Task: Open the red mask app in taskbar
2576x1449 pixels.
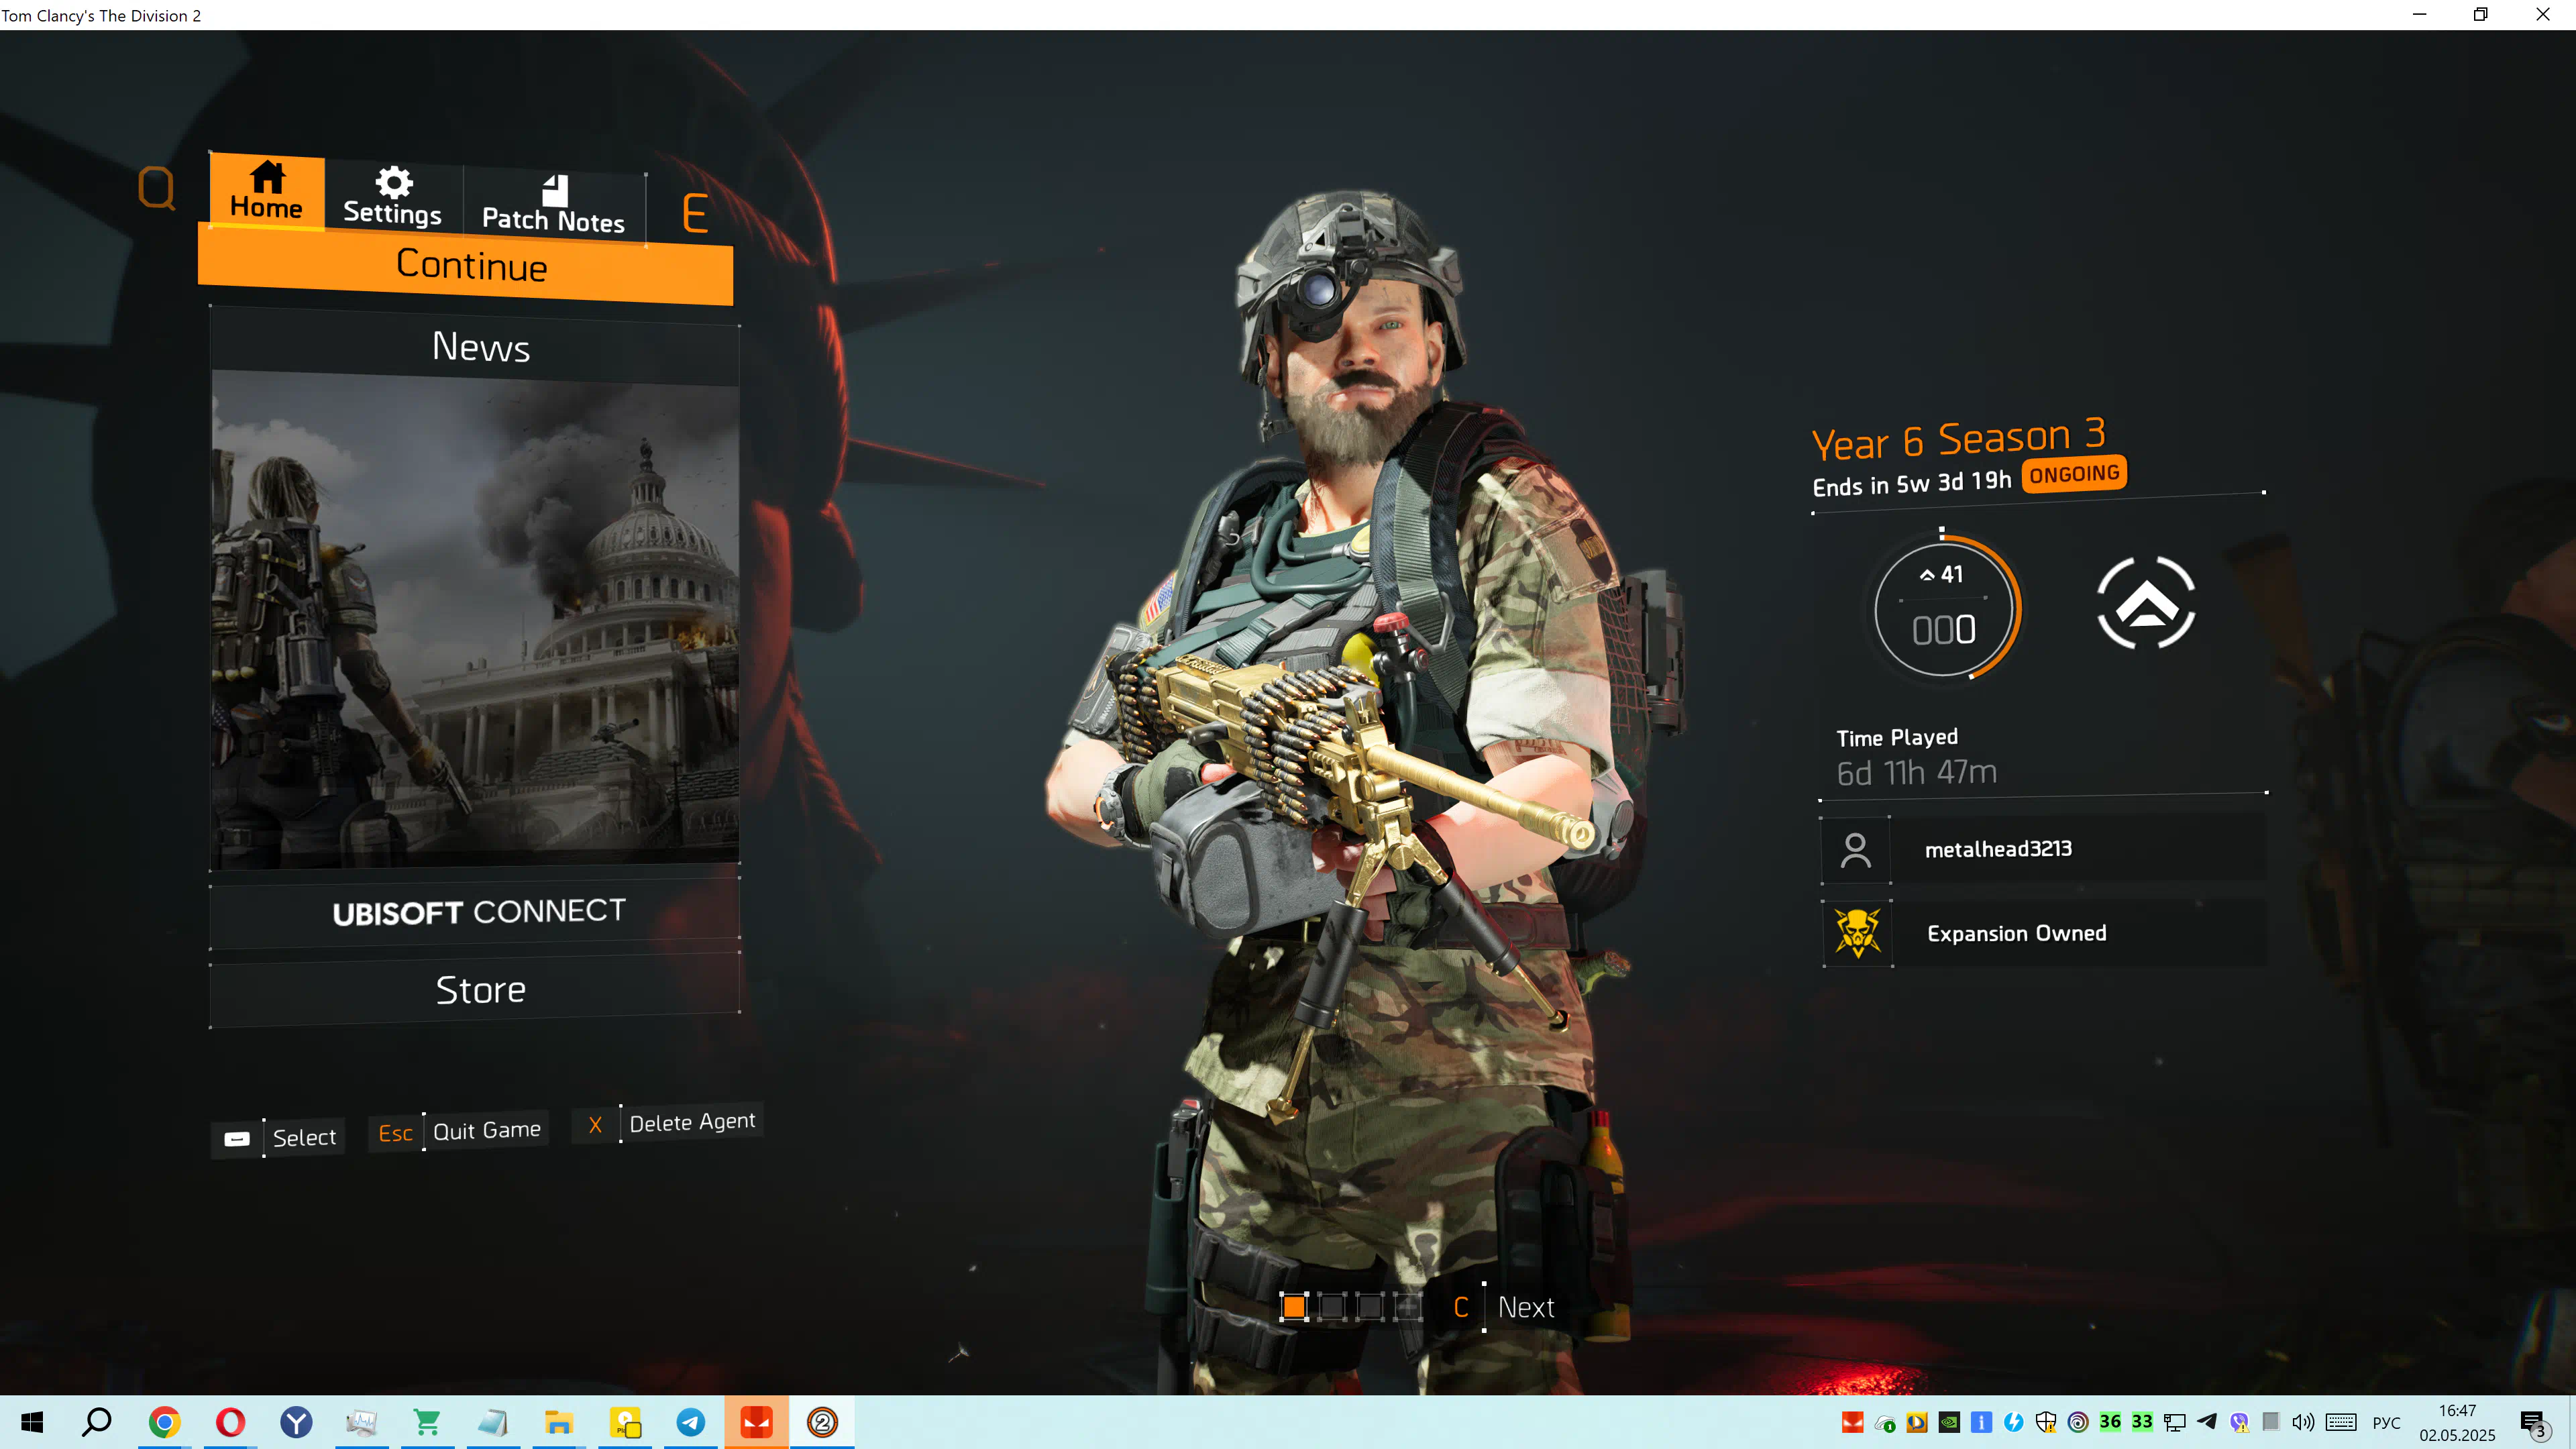Action: pyautogui.click(x=757, y=1422)
